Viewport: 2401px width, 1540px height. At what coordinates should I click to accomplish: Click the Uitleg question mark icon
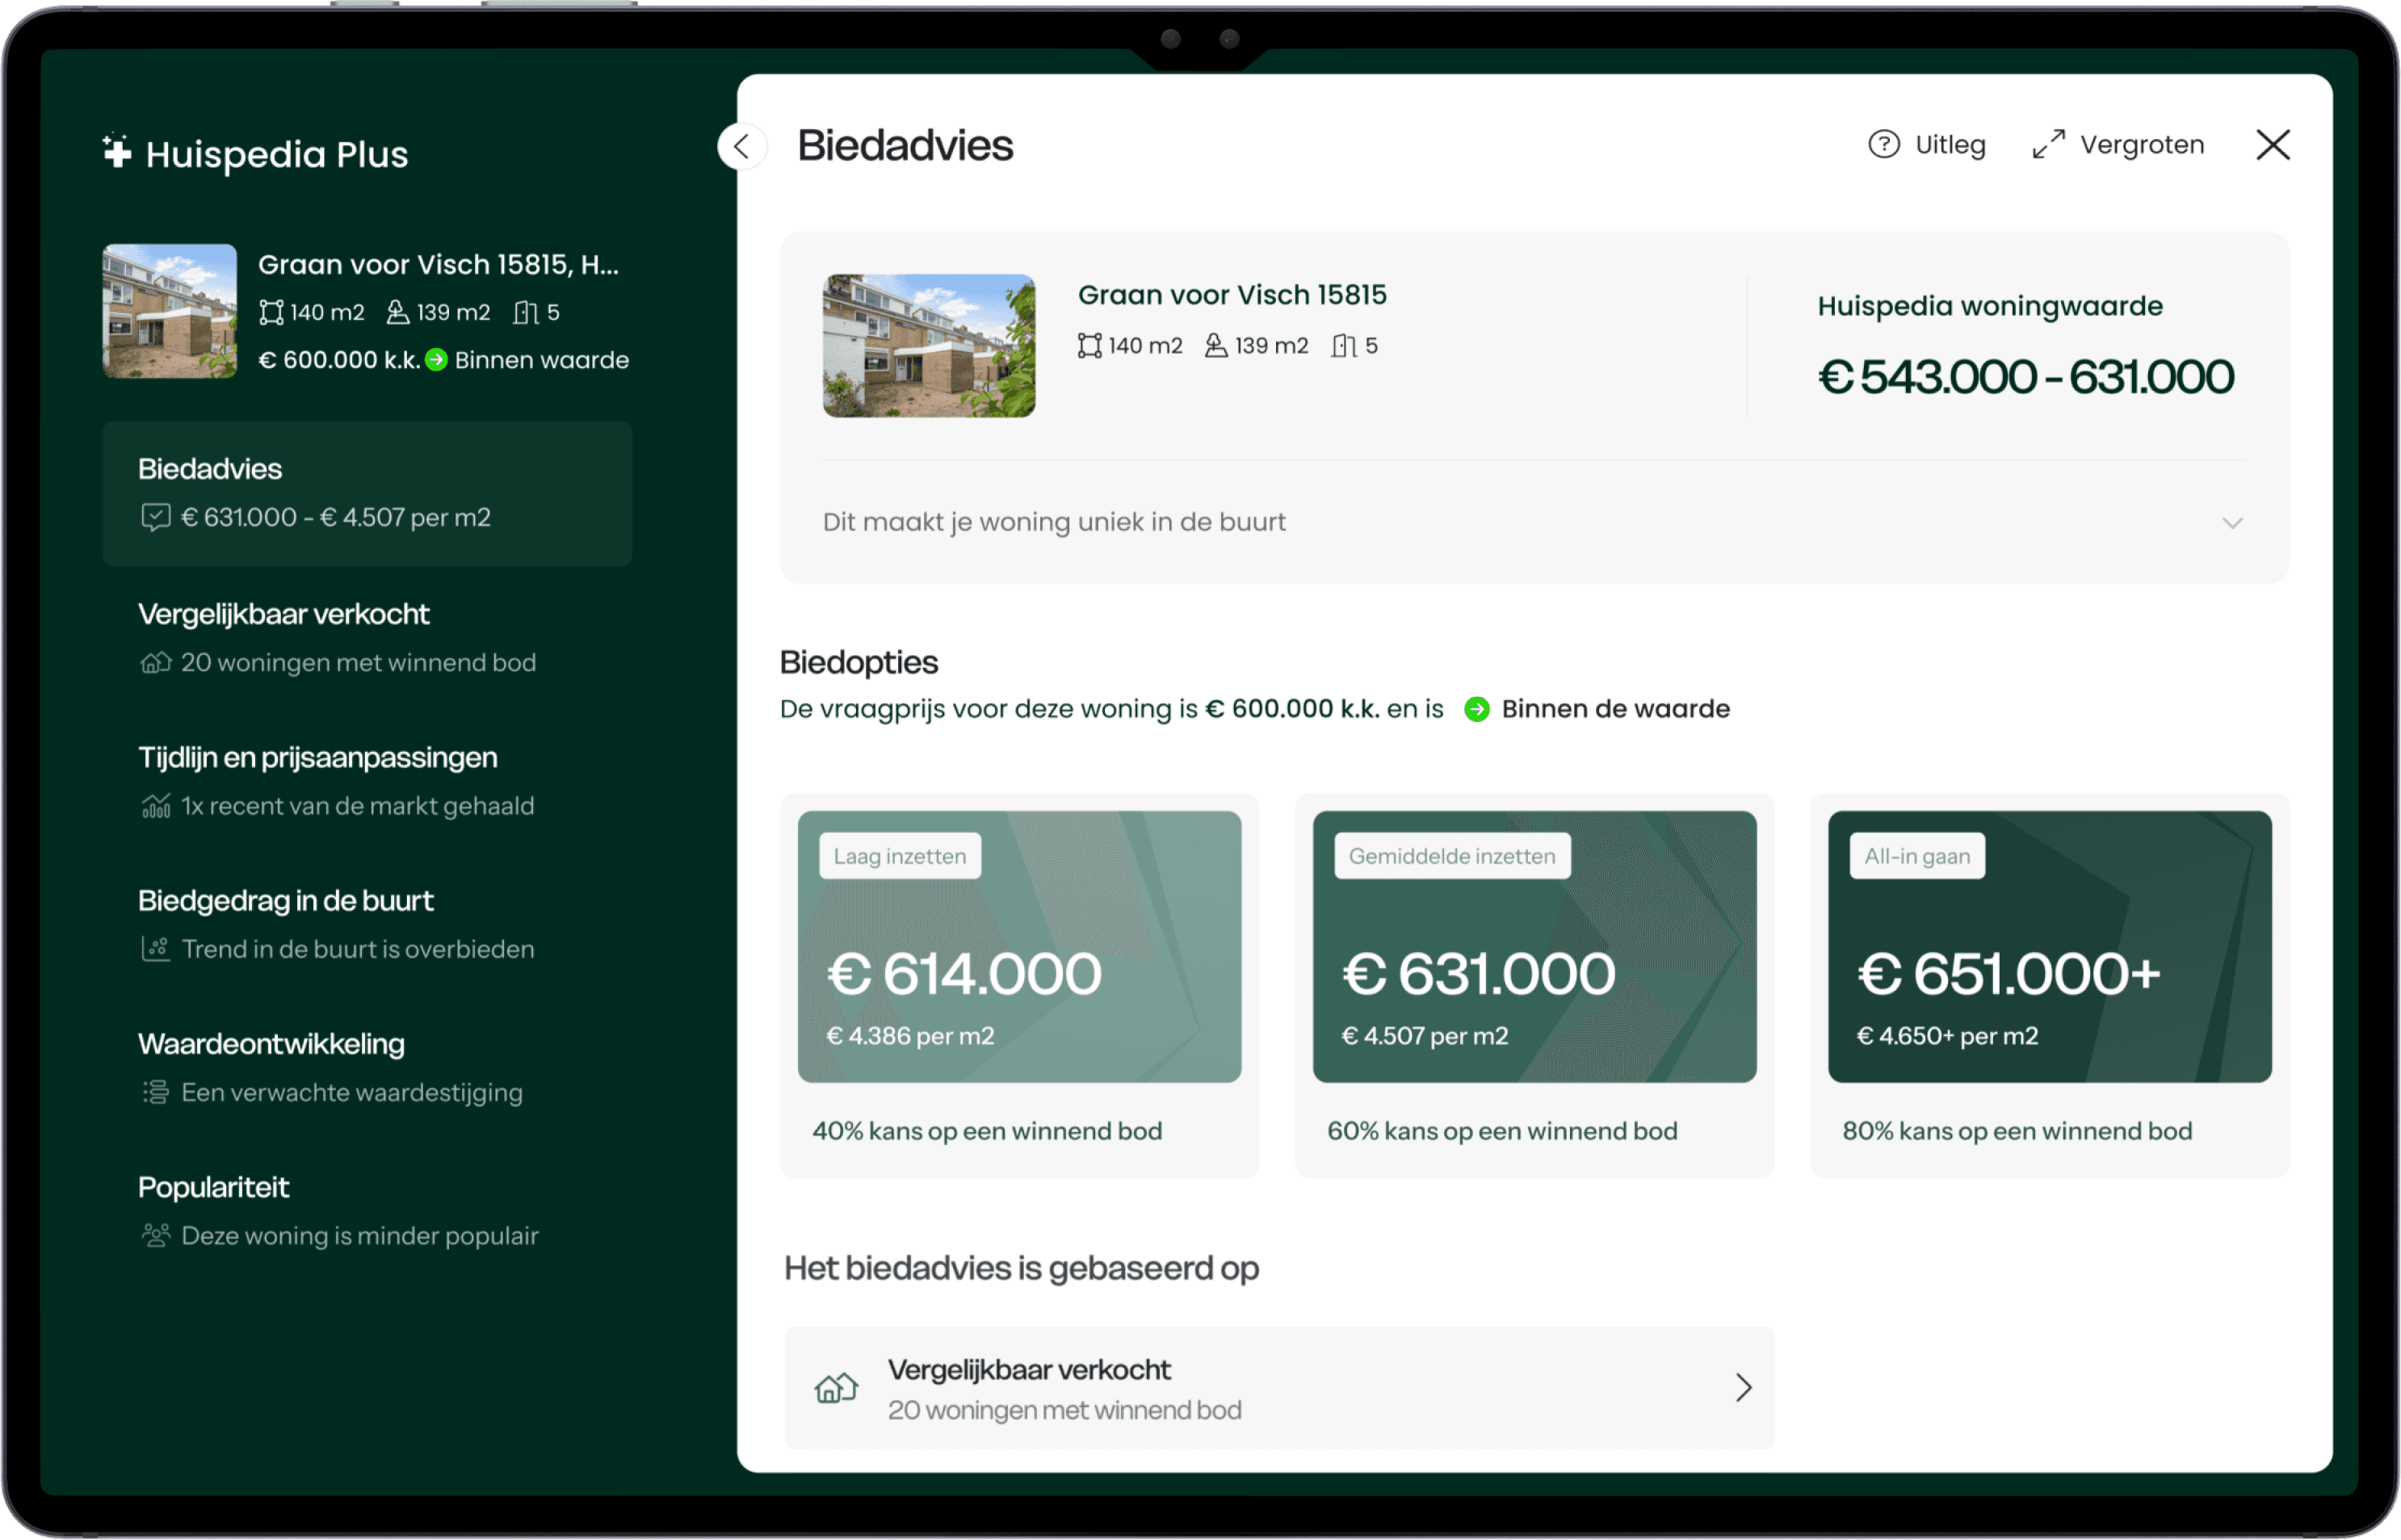pyautogui.click(x=1883, y=145)
